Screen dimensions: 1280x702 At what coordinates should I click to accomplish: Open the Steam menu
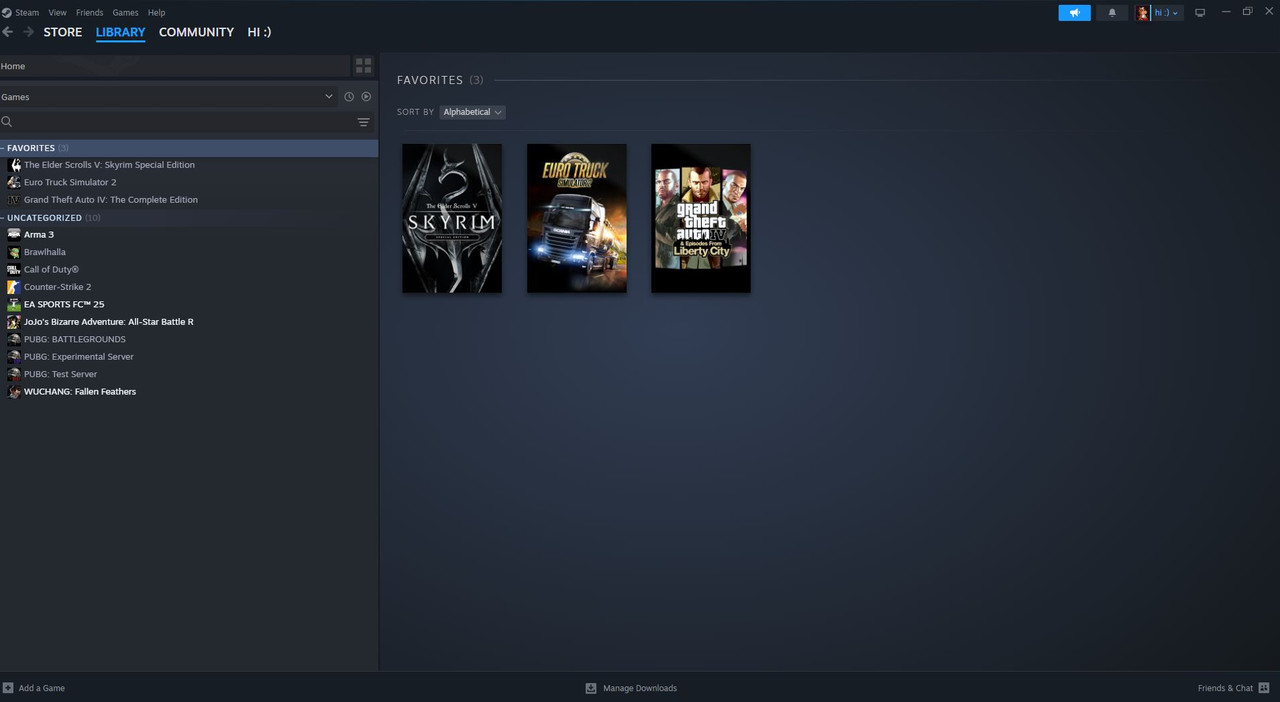pyautogui.click(x=27, y=13)
